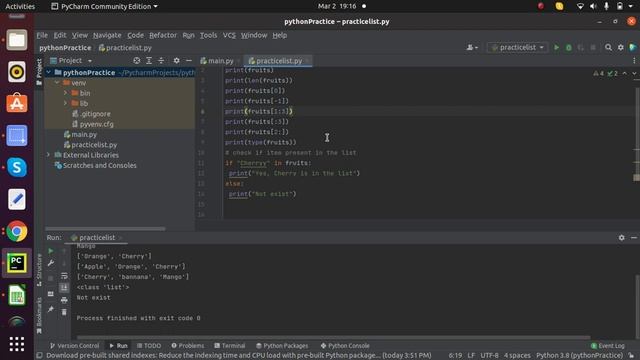Open Search Everywhere magnifier icon

click(x=608, y=48)
